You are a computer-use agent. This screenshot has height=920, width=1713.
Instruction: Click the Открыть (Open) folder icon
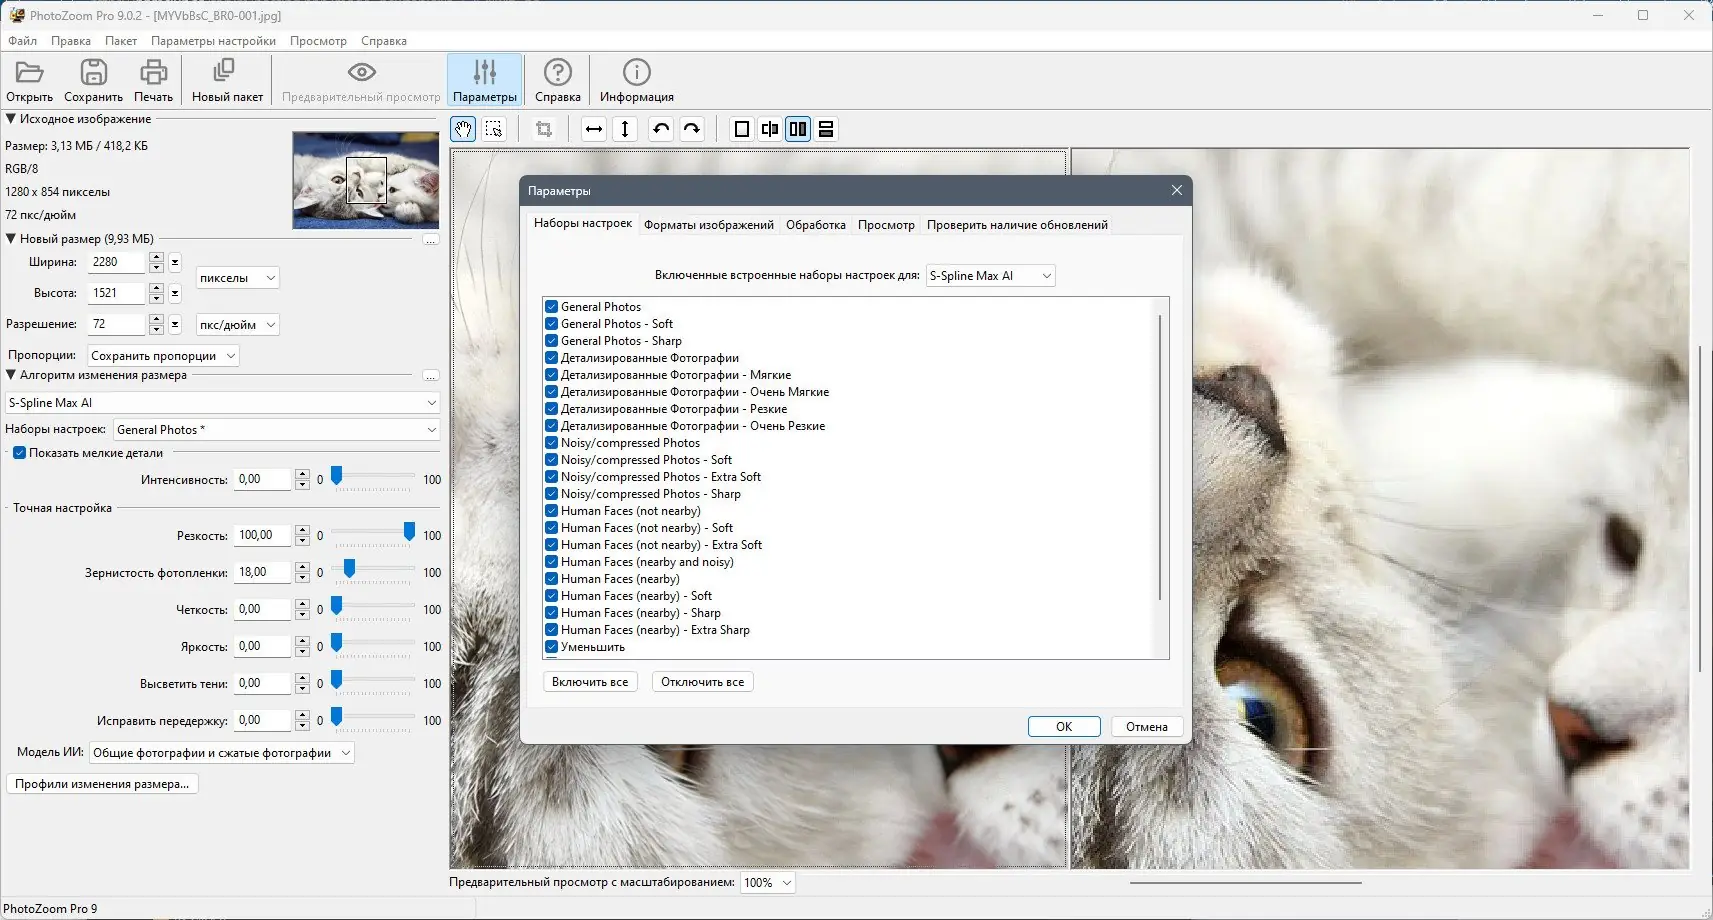pos(29,73)
